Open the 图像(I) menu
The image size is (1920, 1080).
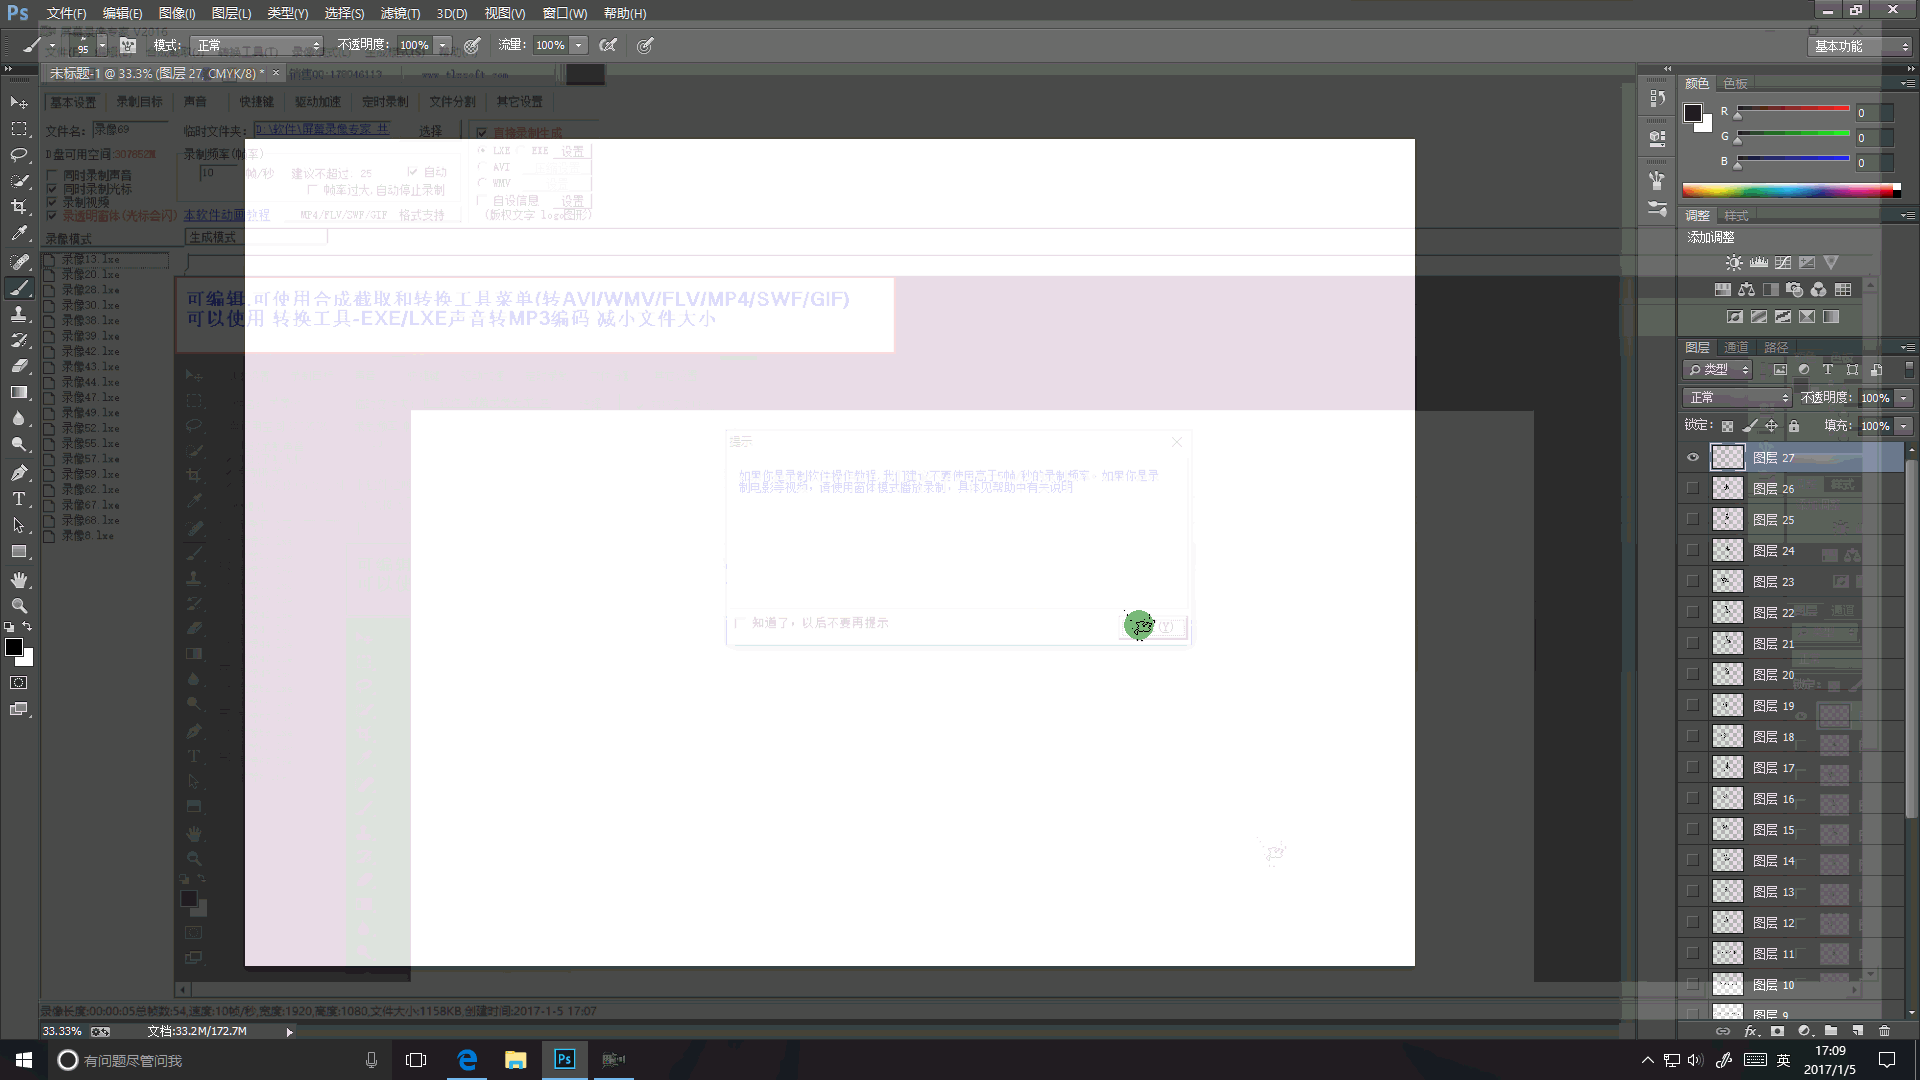177,13
